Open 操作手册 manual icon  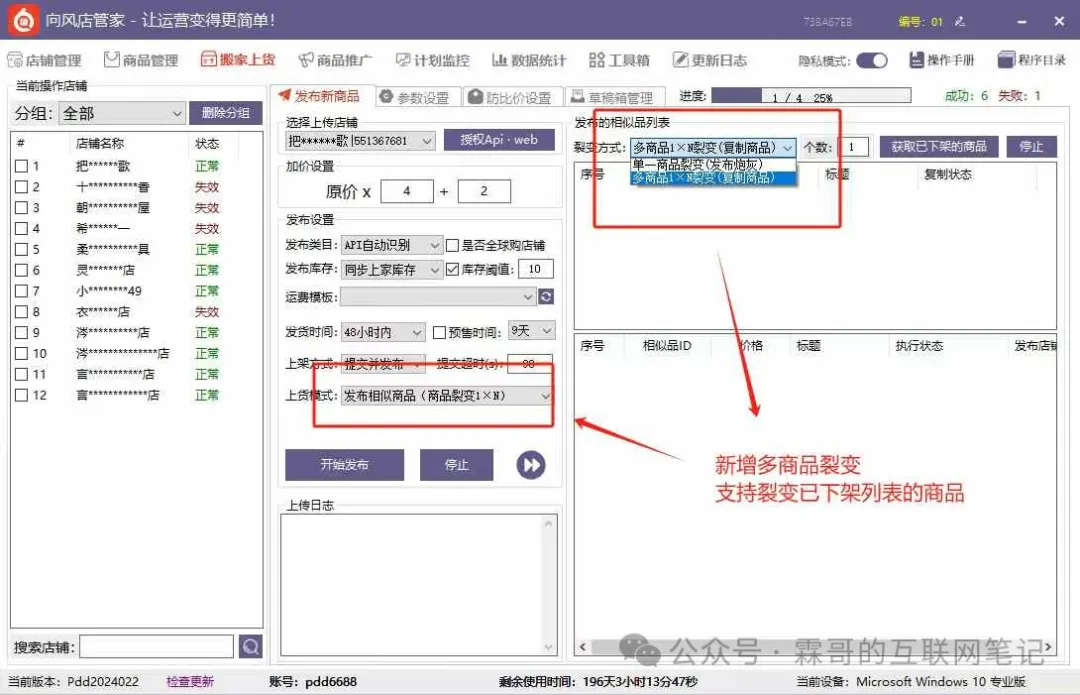tap(917, 61)
